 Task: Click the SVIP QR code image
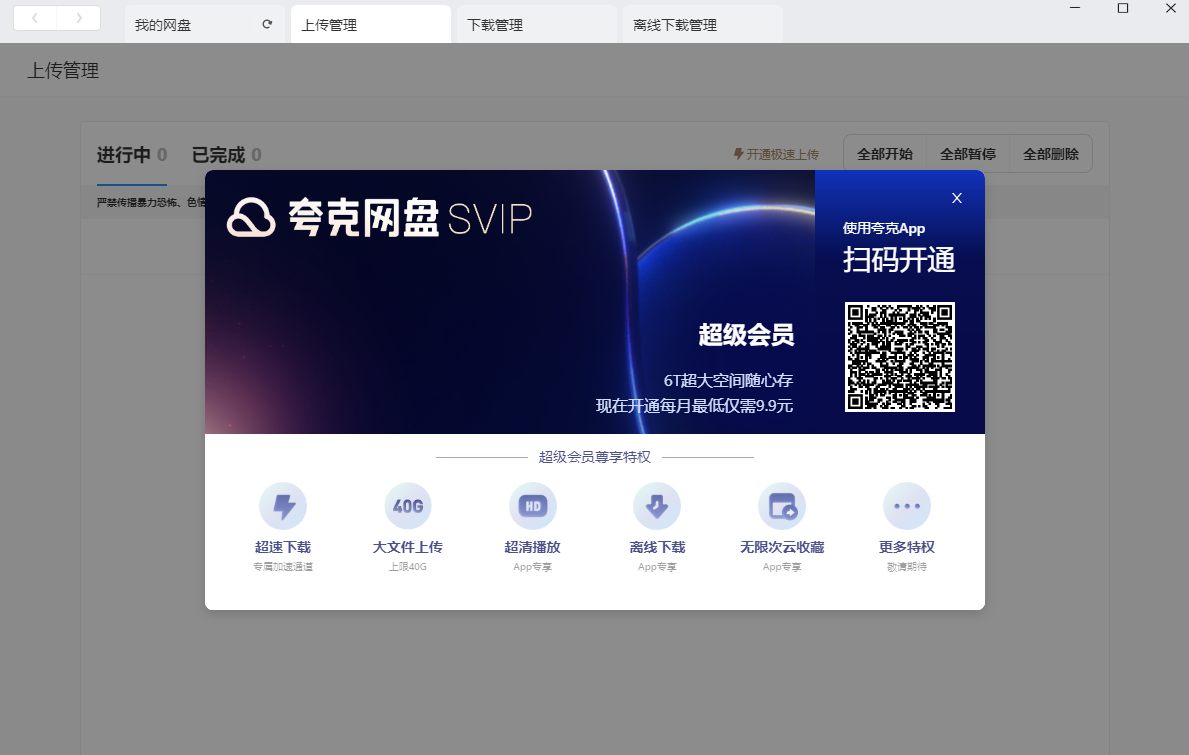pyautogui.click(x=900, y=357)
